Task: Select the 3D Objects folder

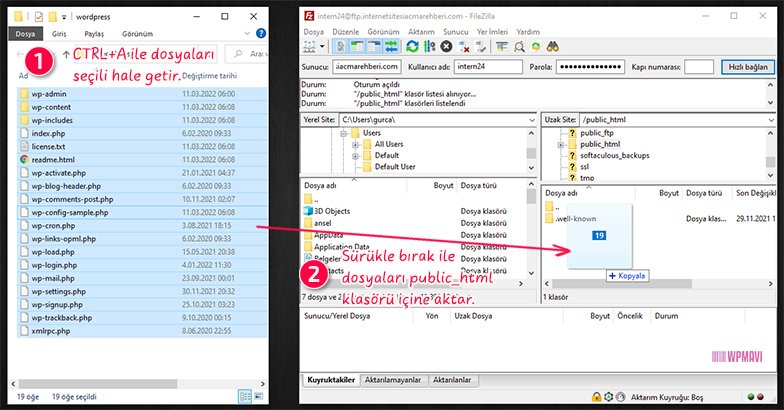Action: pyautogui.click(x=332, y=211)
